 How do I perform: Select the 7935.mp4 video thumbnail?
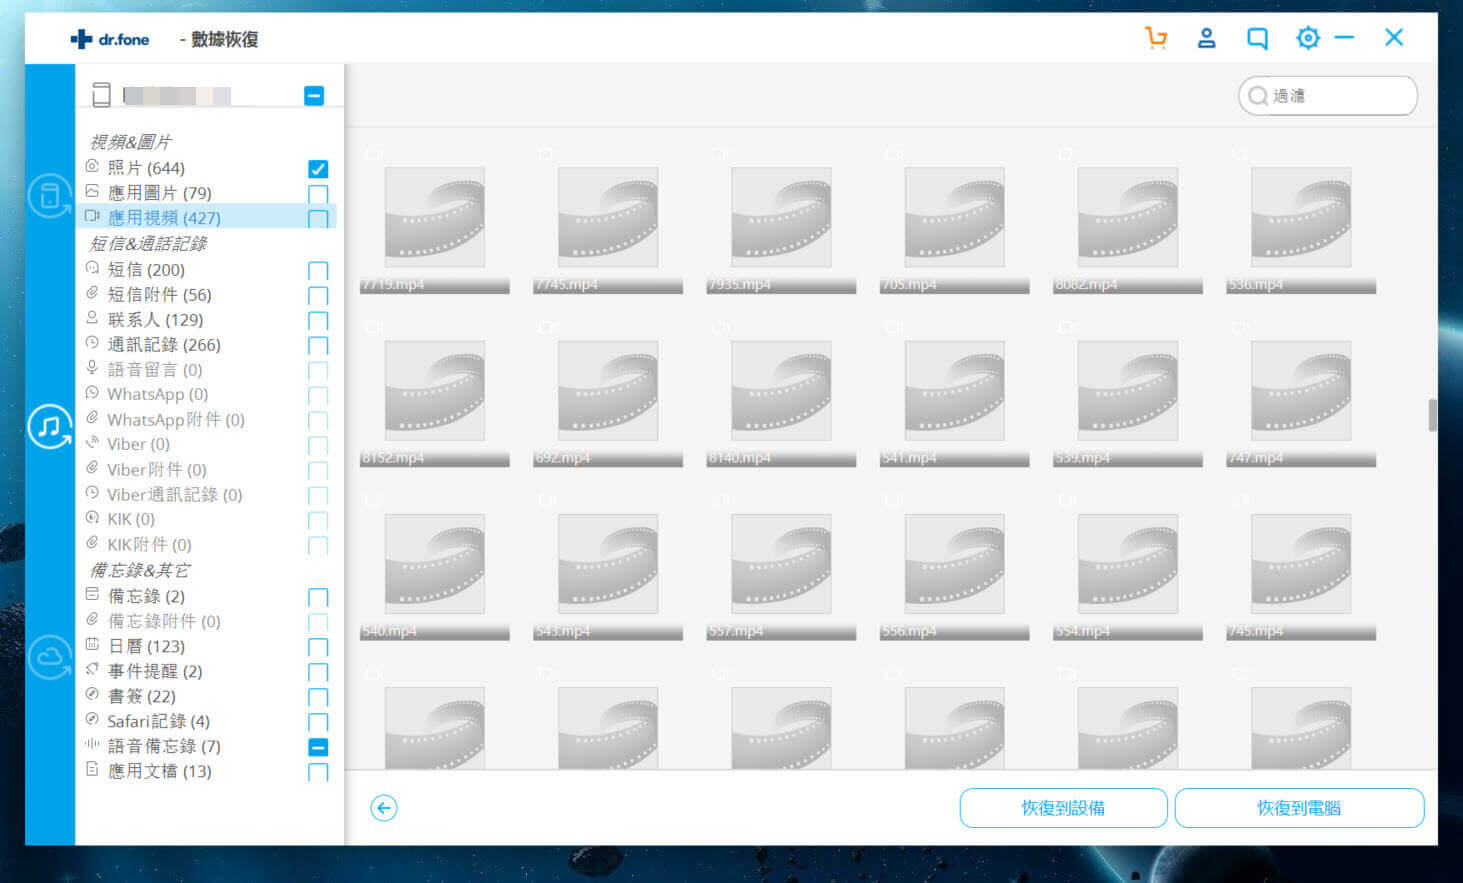(781, 217)
